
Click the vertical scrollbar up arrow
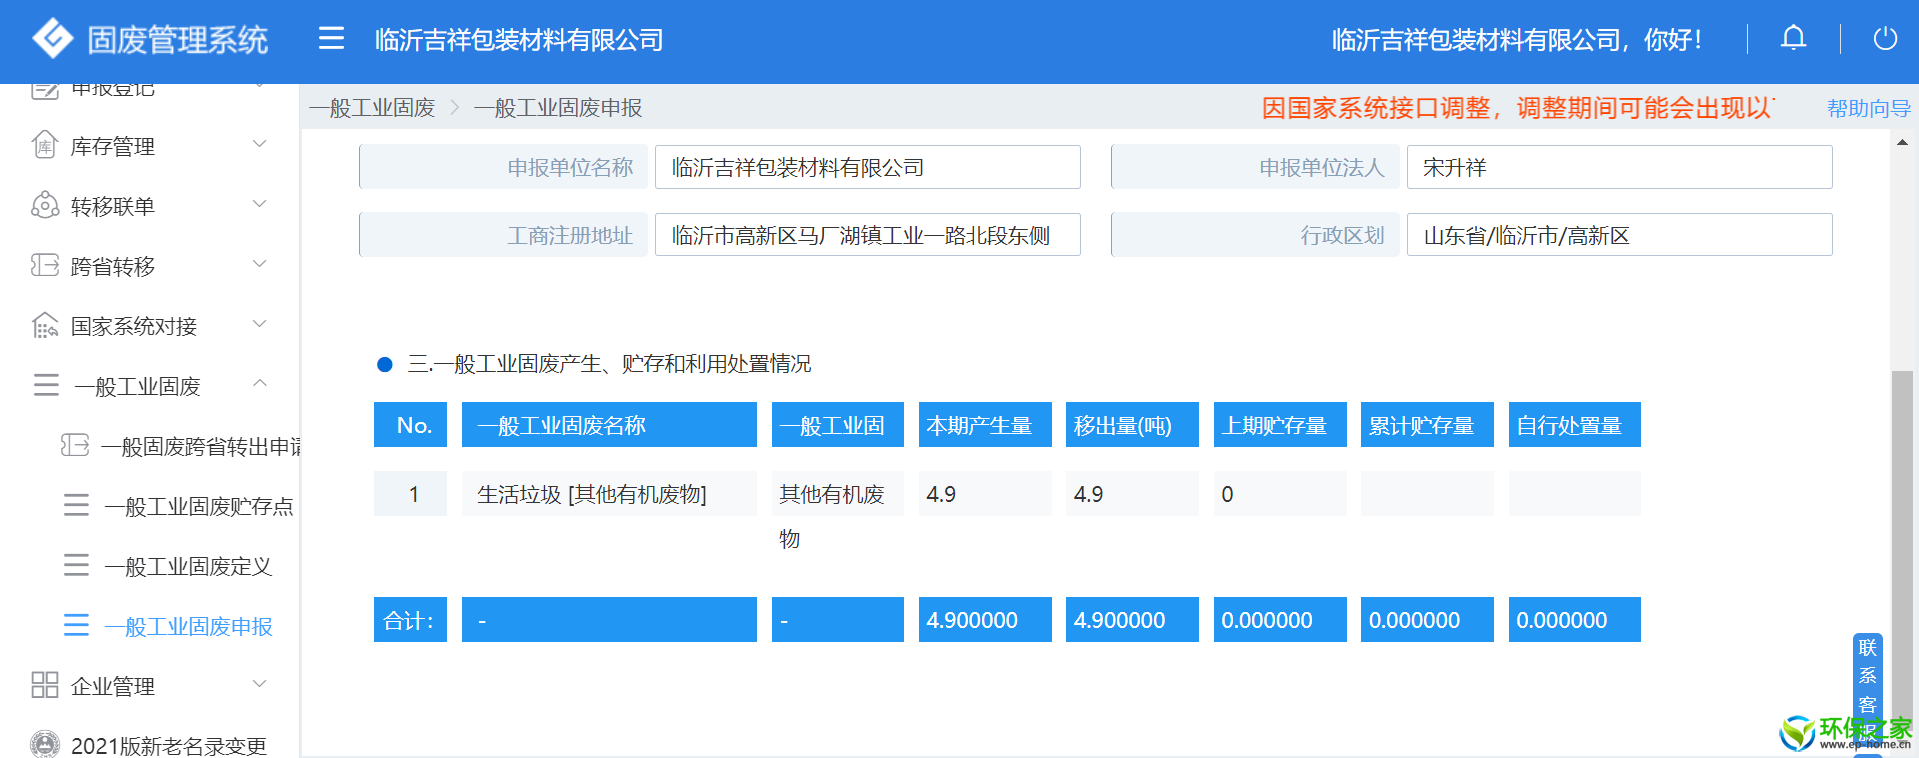pos(1902,143)
